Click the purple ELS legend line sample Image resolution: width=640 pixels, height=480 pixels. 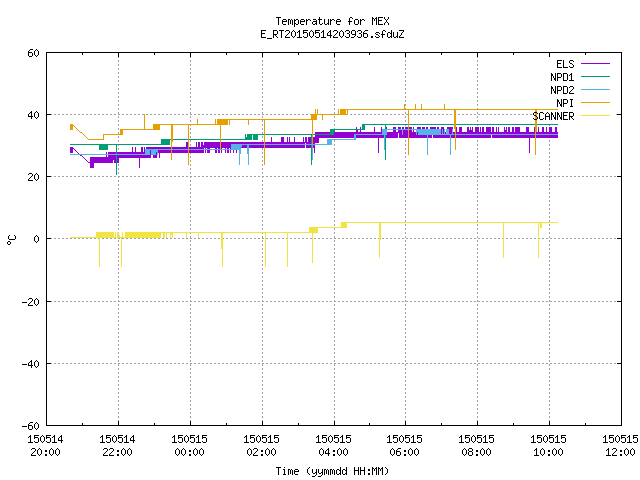pos(595,64)
